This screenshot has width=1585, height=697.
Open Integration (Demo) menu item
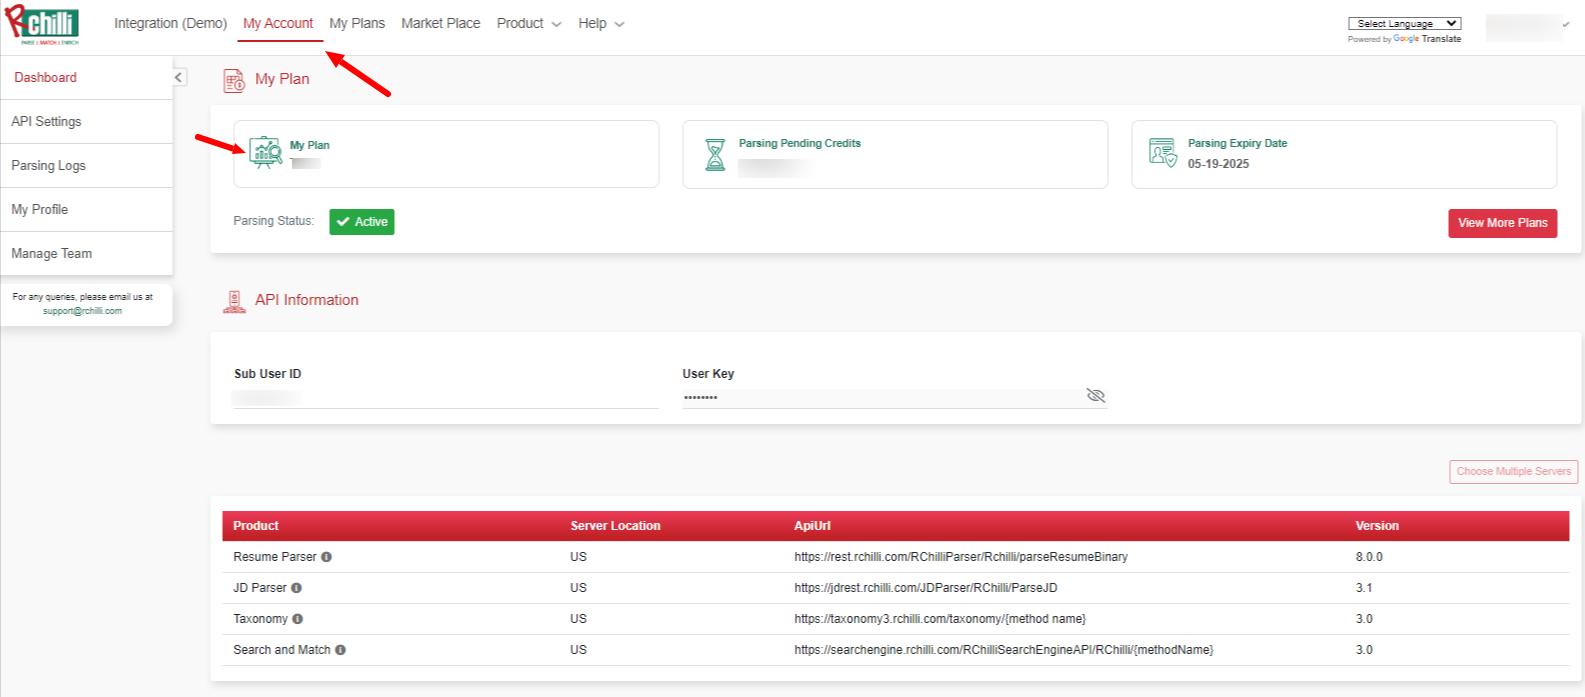coord(170,23)
